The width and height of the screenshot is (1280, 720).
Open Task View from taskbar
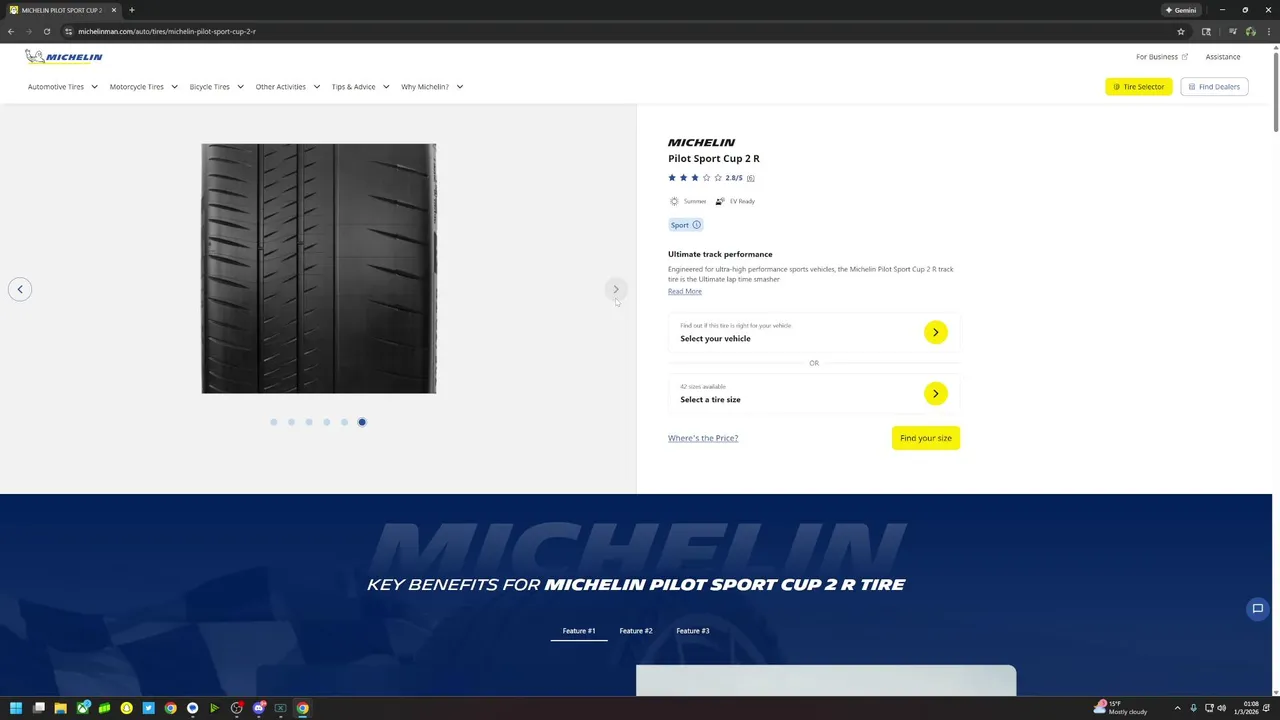pos(38,708)
